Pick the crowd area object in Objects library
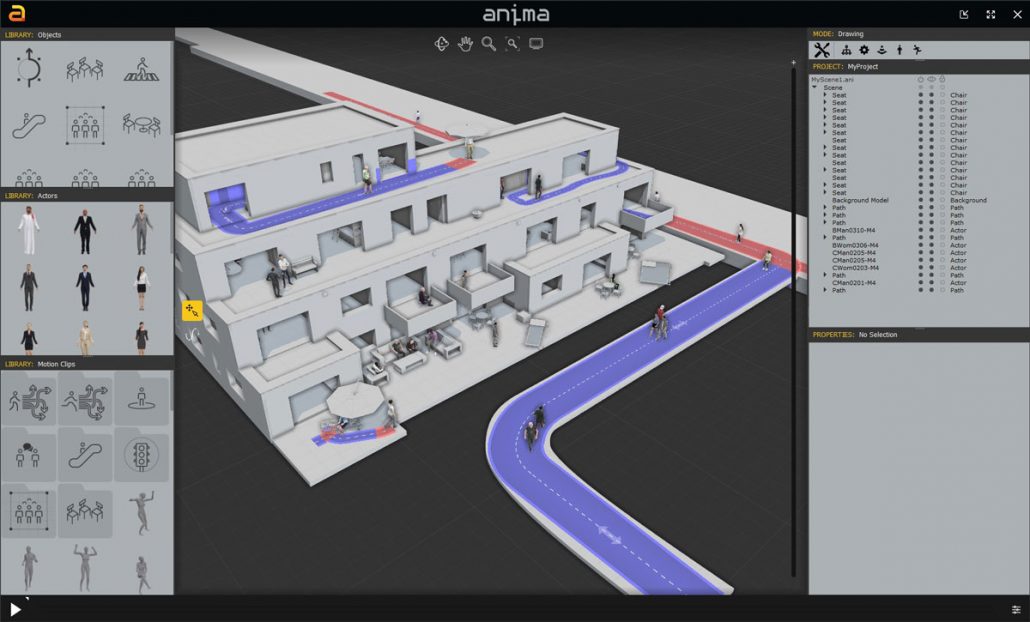The height and width of the screenshot is (622, 1030). (x=85, y=125)
